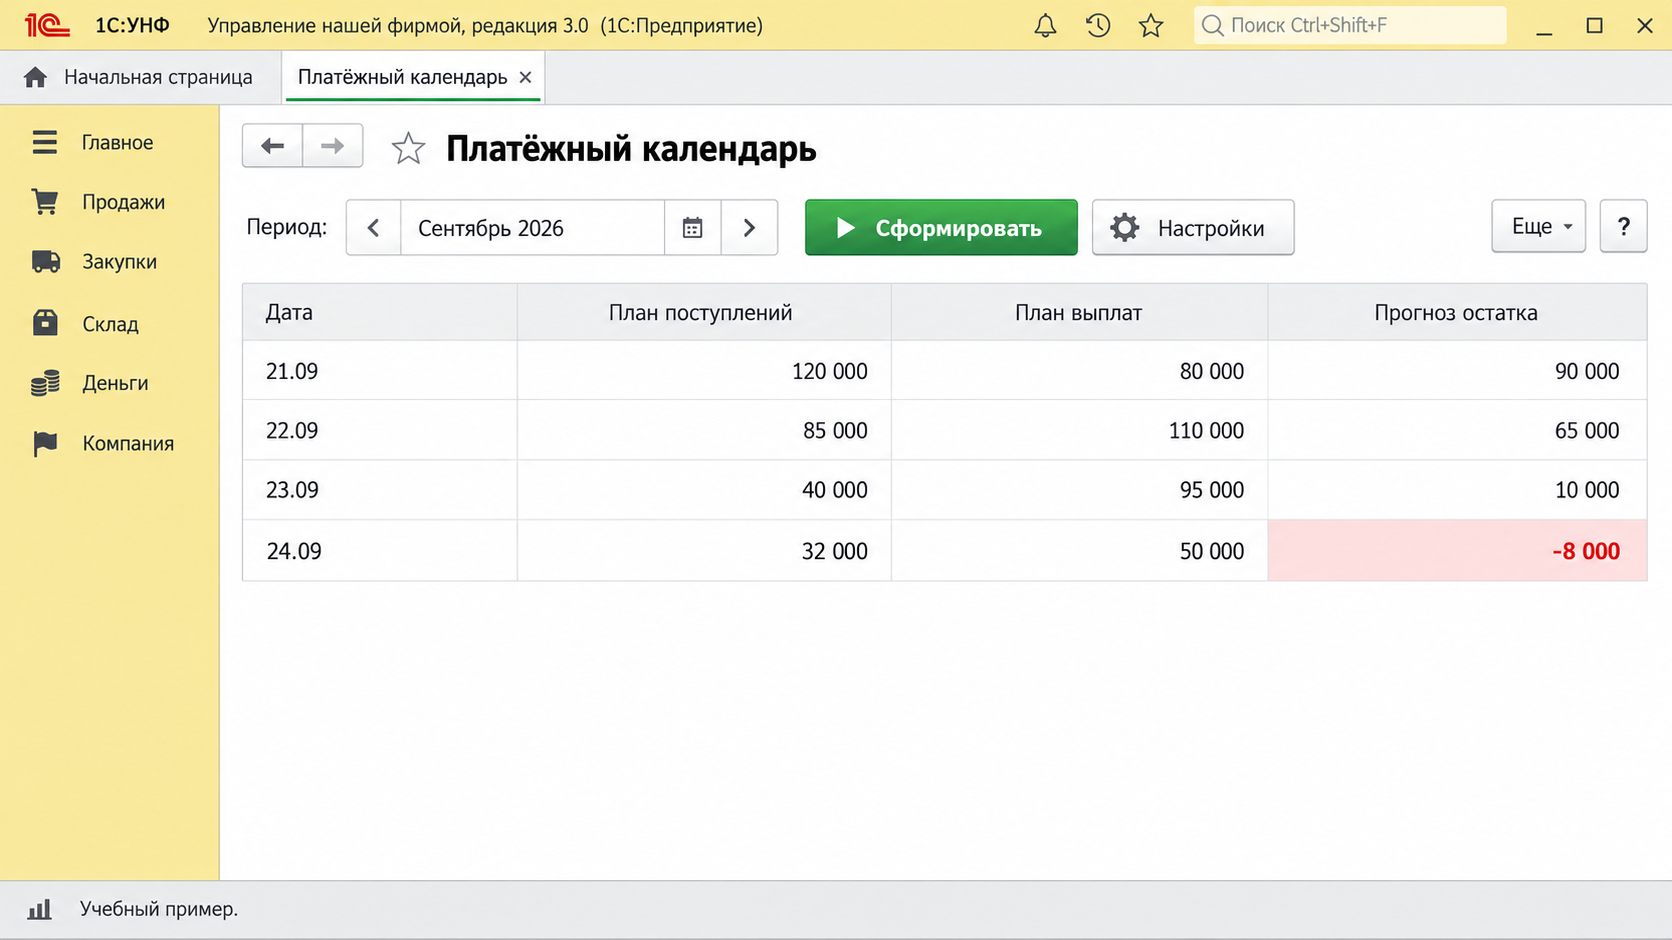
Task: Select the red -8 000 balance cell
Action: tap(1457, 551)
